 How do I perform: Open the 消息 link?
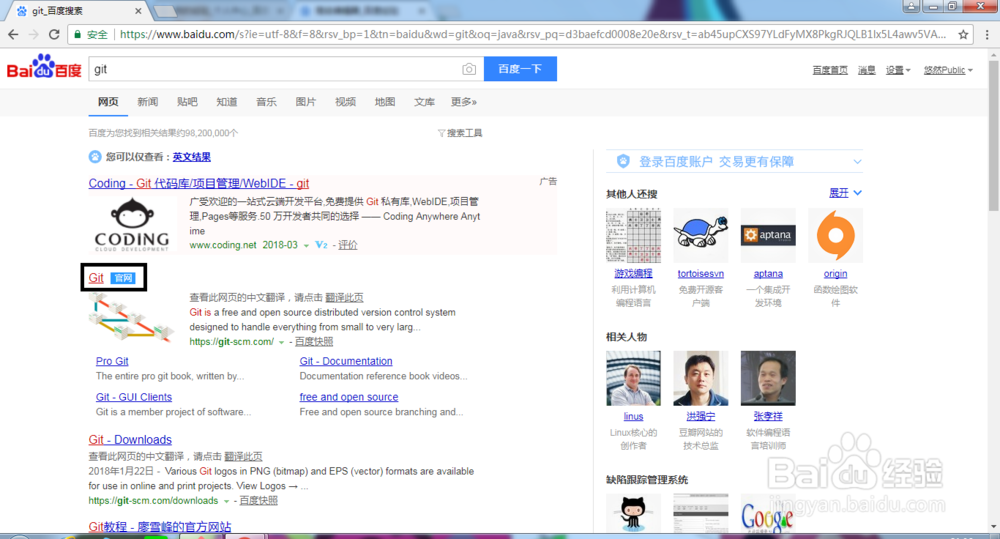pos(867,70)
